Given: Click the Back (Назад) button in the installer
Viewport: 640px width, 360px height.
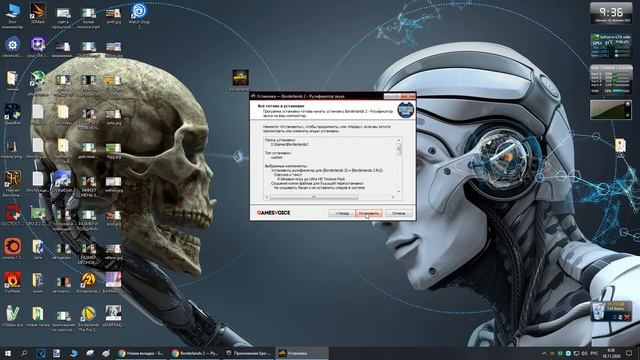Looking at the screenshot, I should [x=342, y=213].
